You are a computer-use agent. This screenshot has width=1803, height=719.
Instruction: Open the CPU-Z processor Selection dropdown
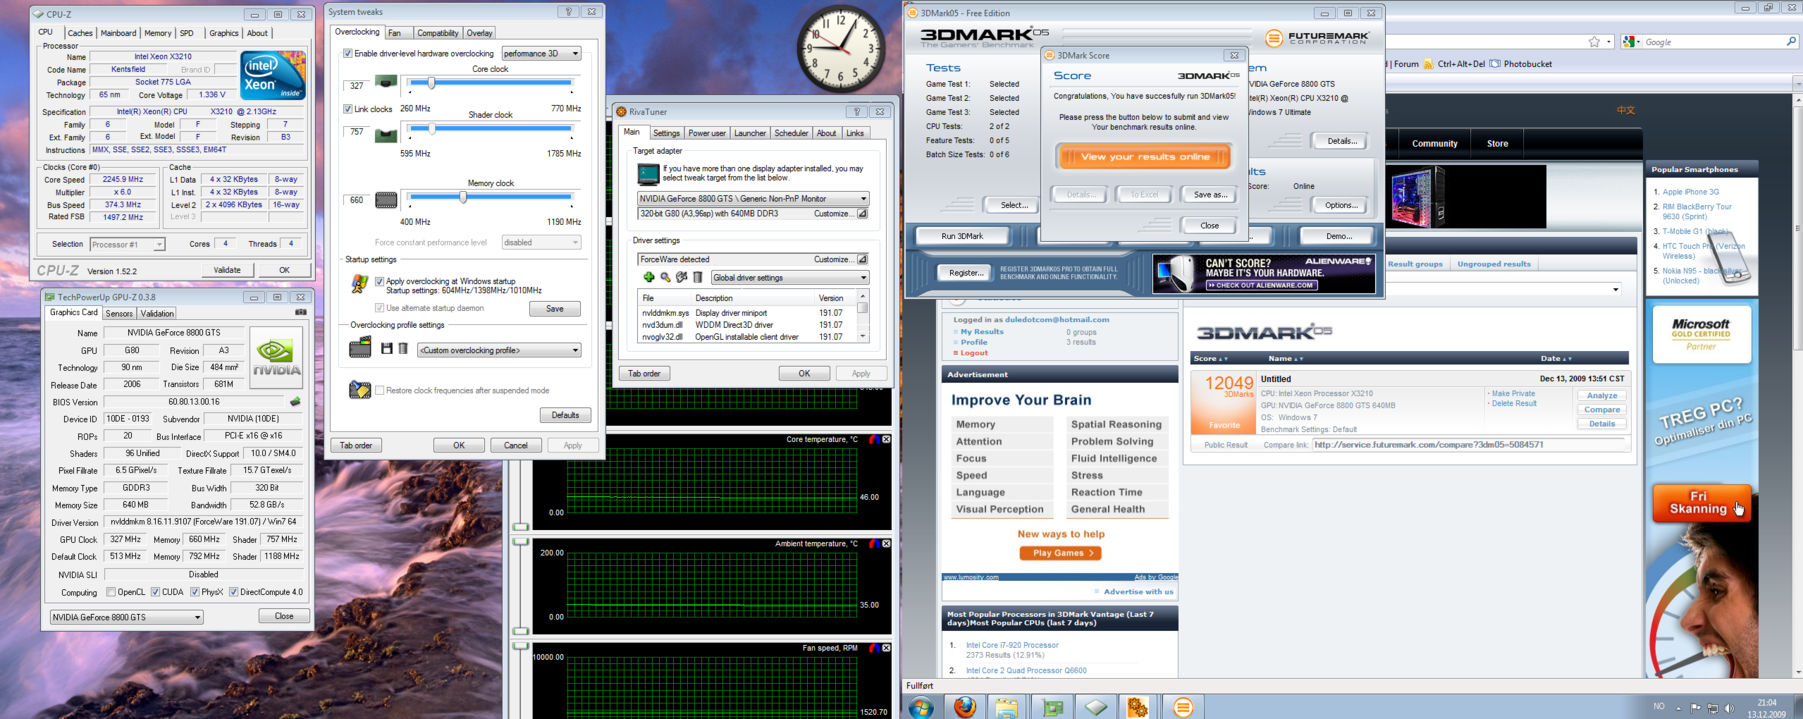(x=127, y=245)
